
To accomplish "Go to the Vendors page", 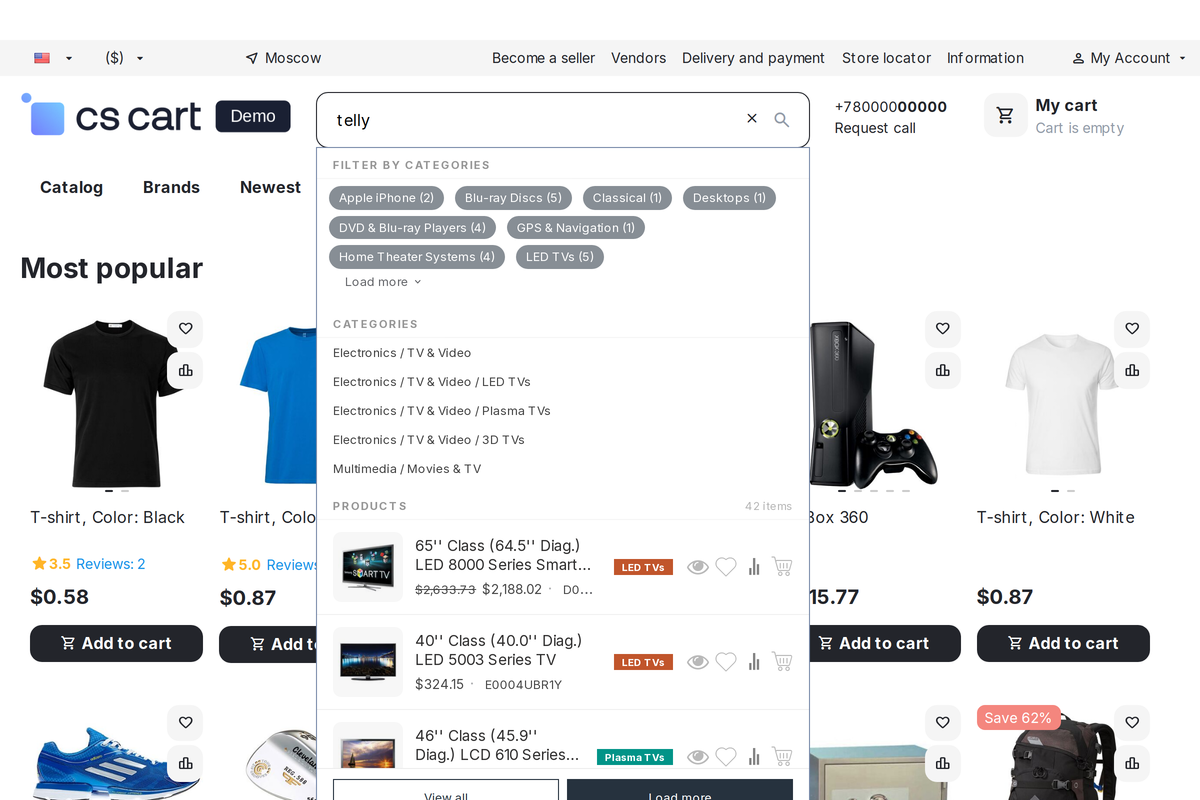I will (638, 58).
